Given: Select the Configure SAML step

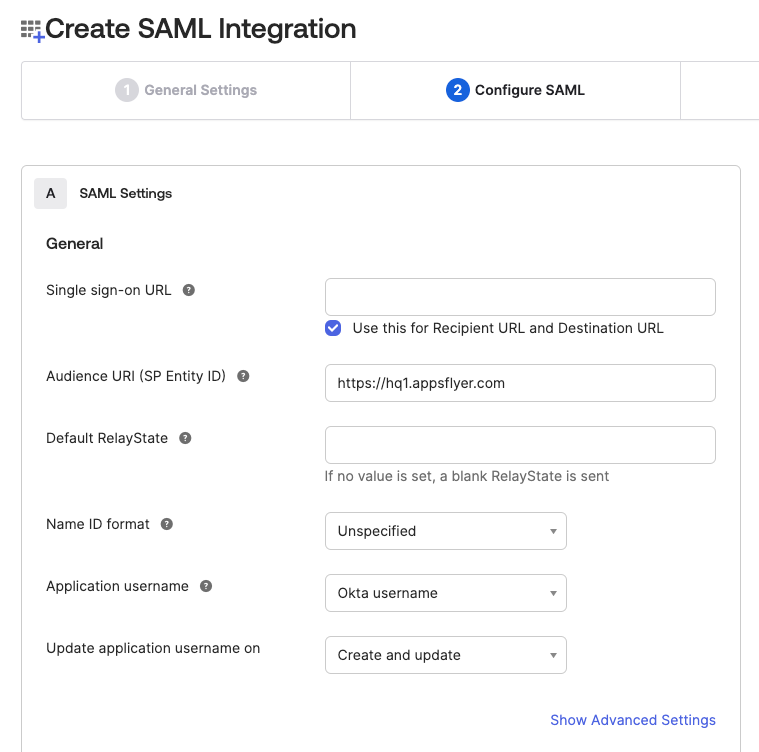Looking at the screenshot, I should coord(515,90).
